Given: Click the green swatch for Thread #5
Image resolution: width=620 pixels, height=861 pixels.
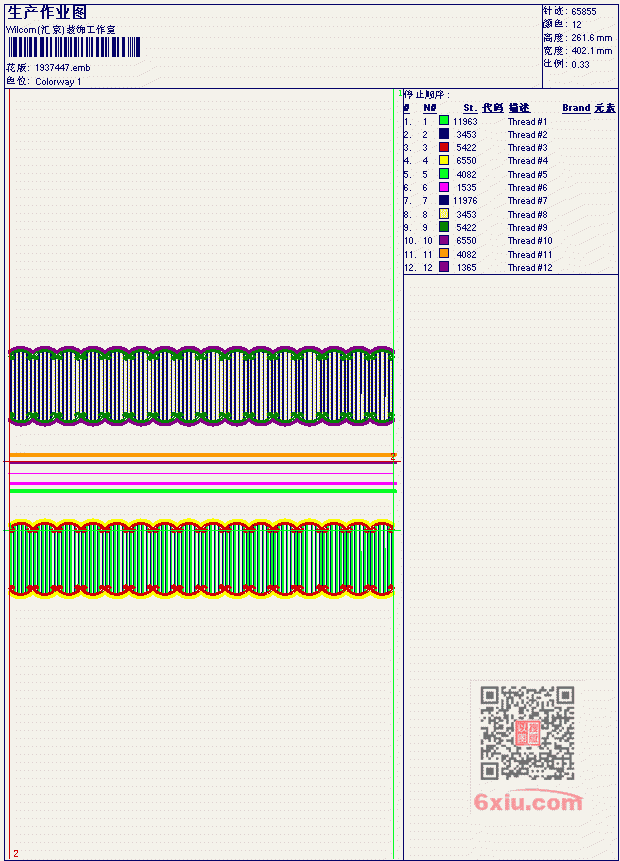Looking at the screenshot, I should tap(444, 174).
